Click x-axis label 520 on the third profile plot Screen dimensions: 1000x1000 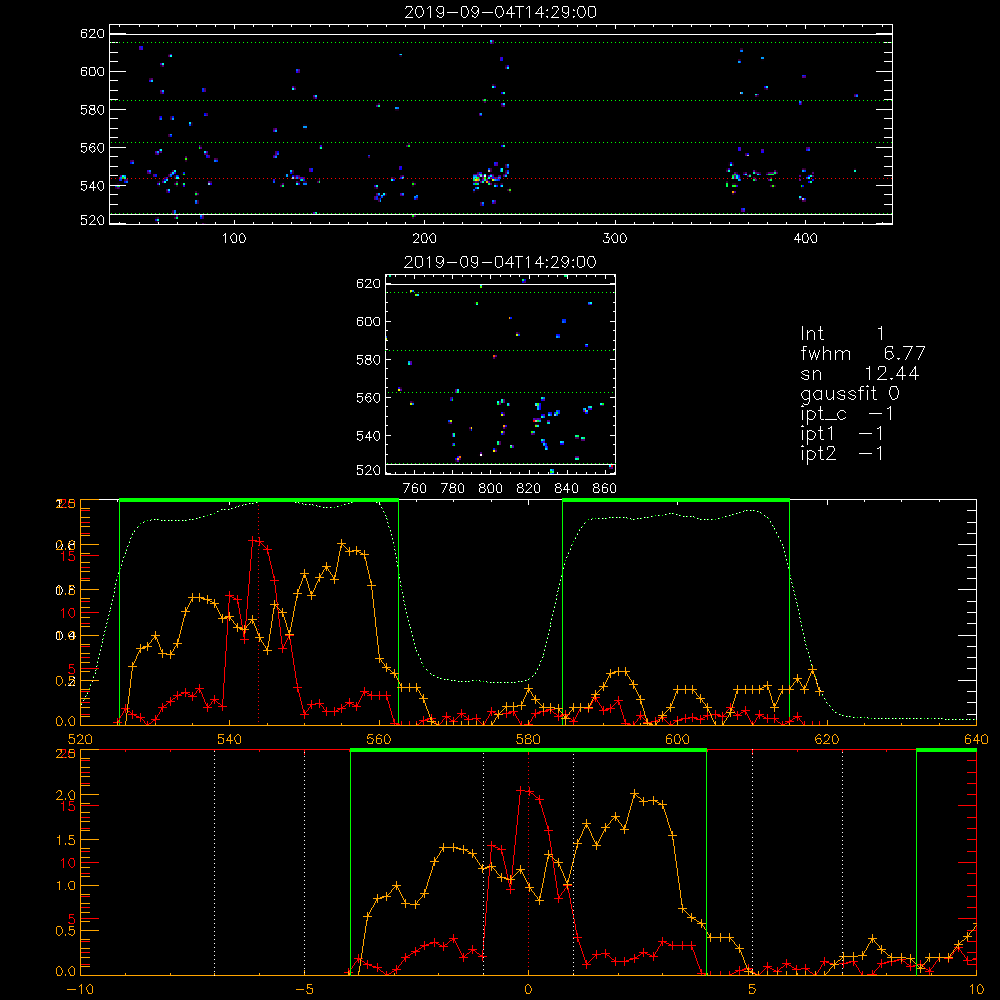coord(80,739)
